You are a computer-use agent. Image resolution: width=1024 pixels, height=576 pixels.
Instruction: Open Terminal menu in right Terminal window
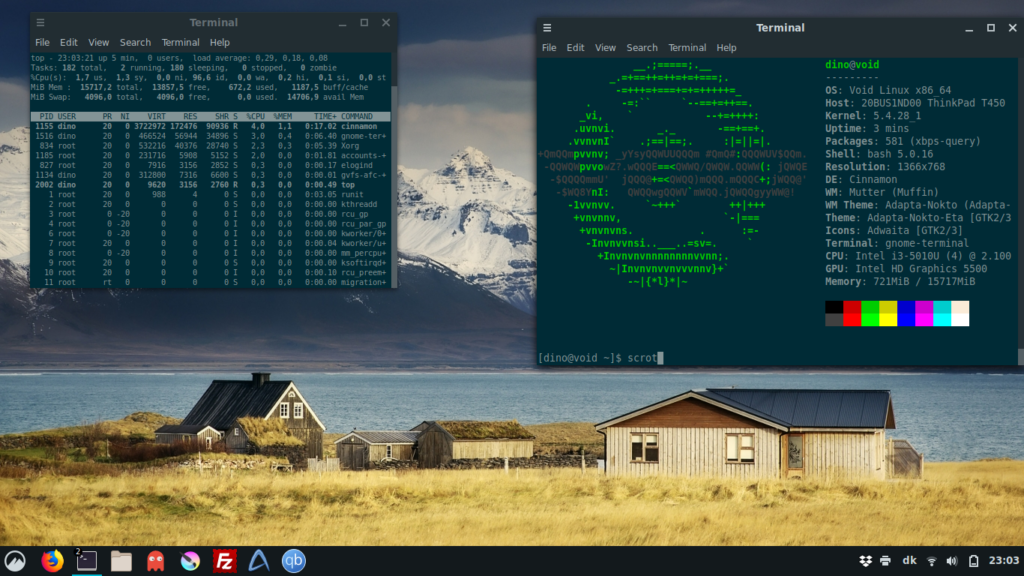[687, 48]
